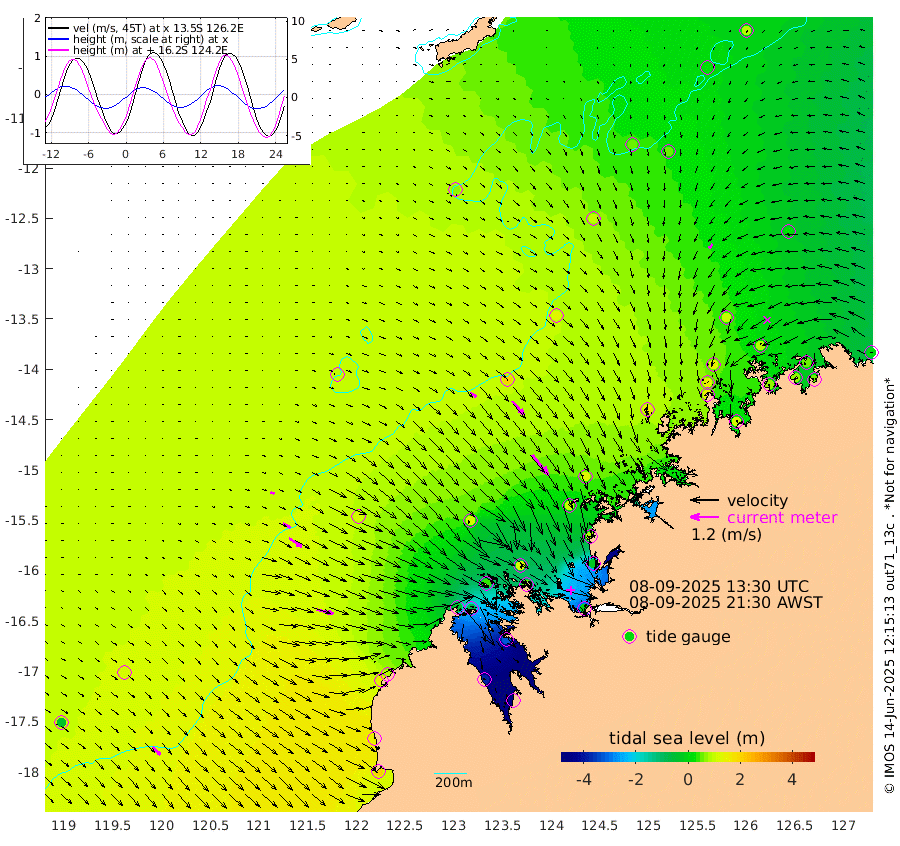Screen dimensions: 900x846
Task: Click the '10' tick on the inset right axis
Action: 298,21
